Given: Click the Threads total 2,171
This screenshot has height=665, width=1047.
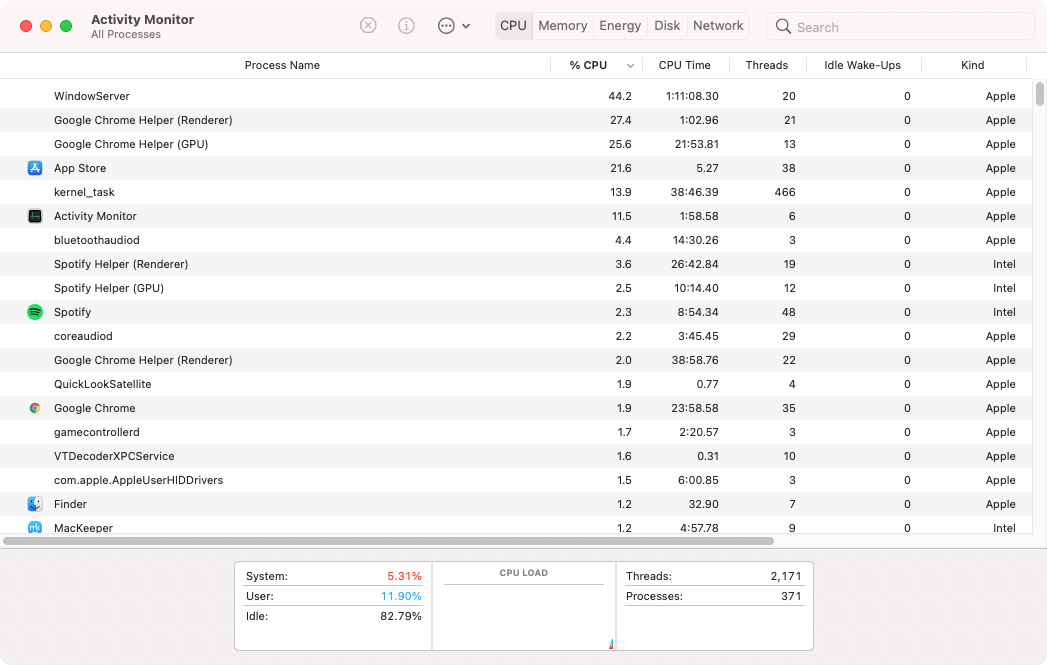Looking at the screenshot, I should click(x=785, y=576).
